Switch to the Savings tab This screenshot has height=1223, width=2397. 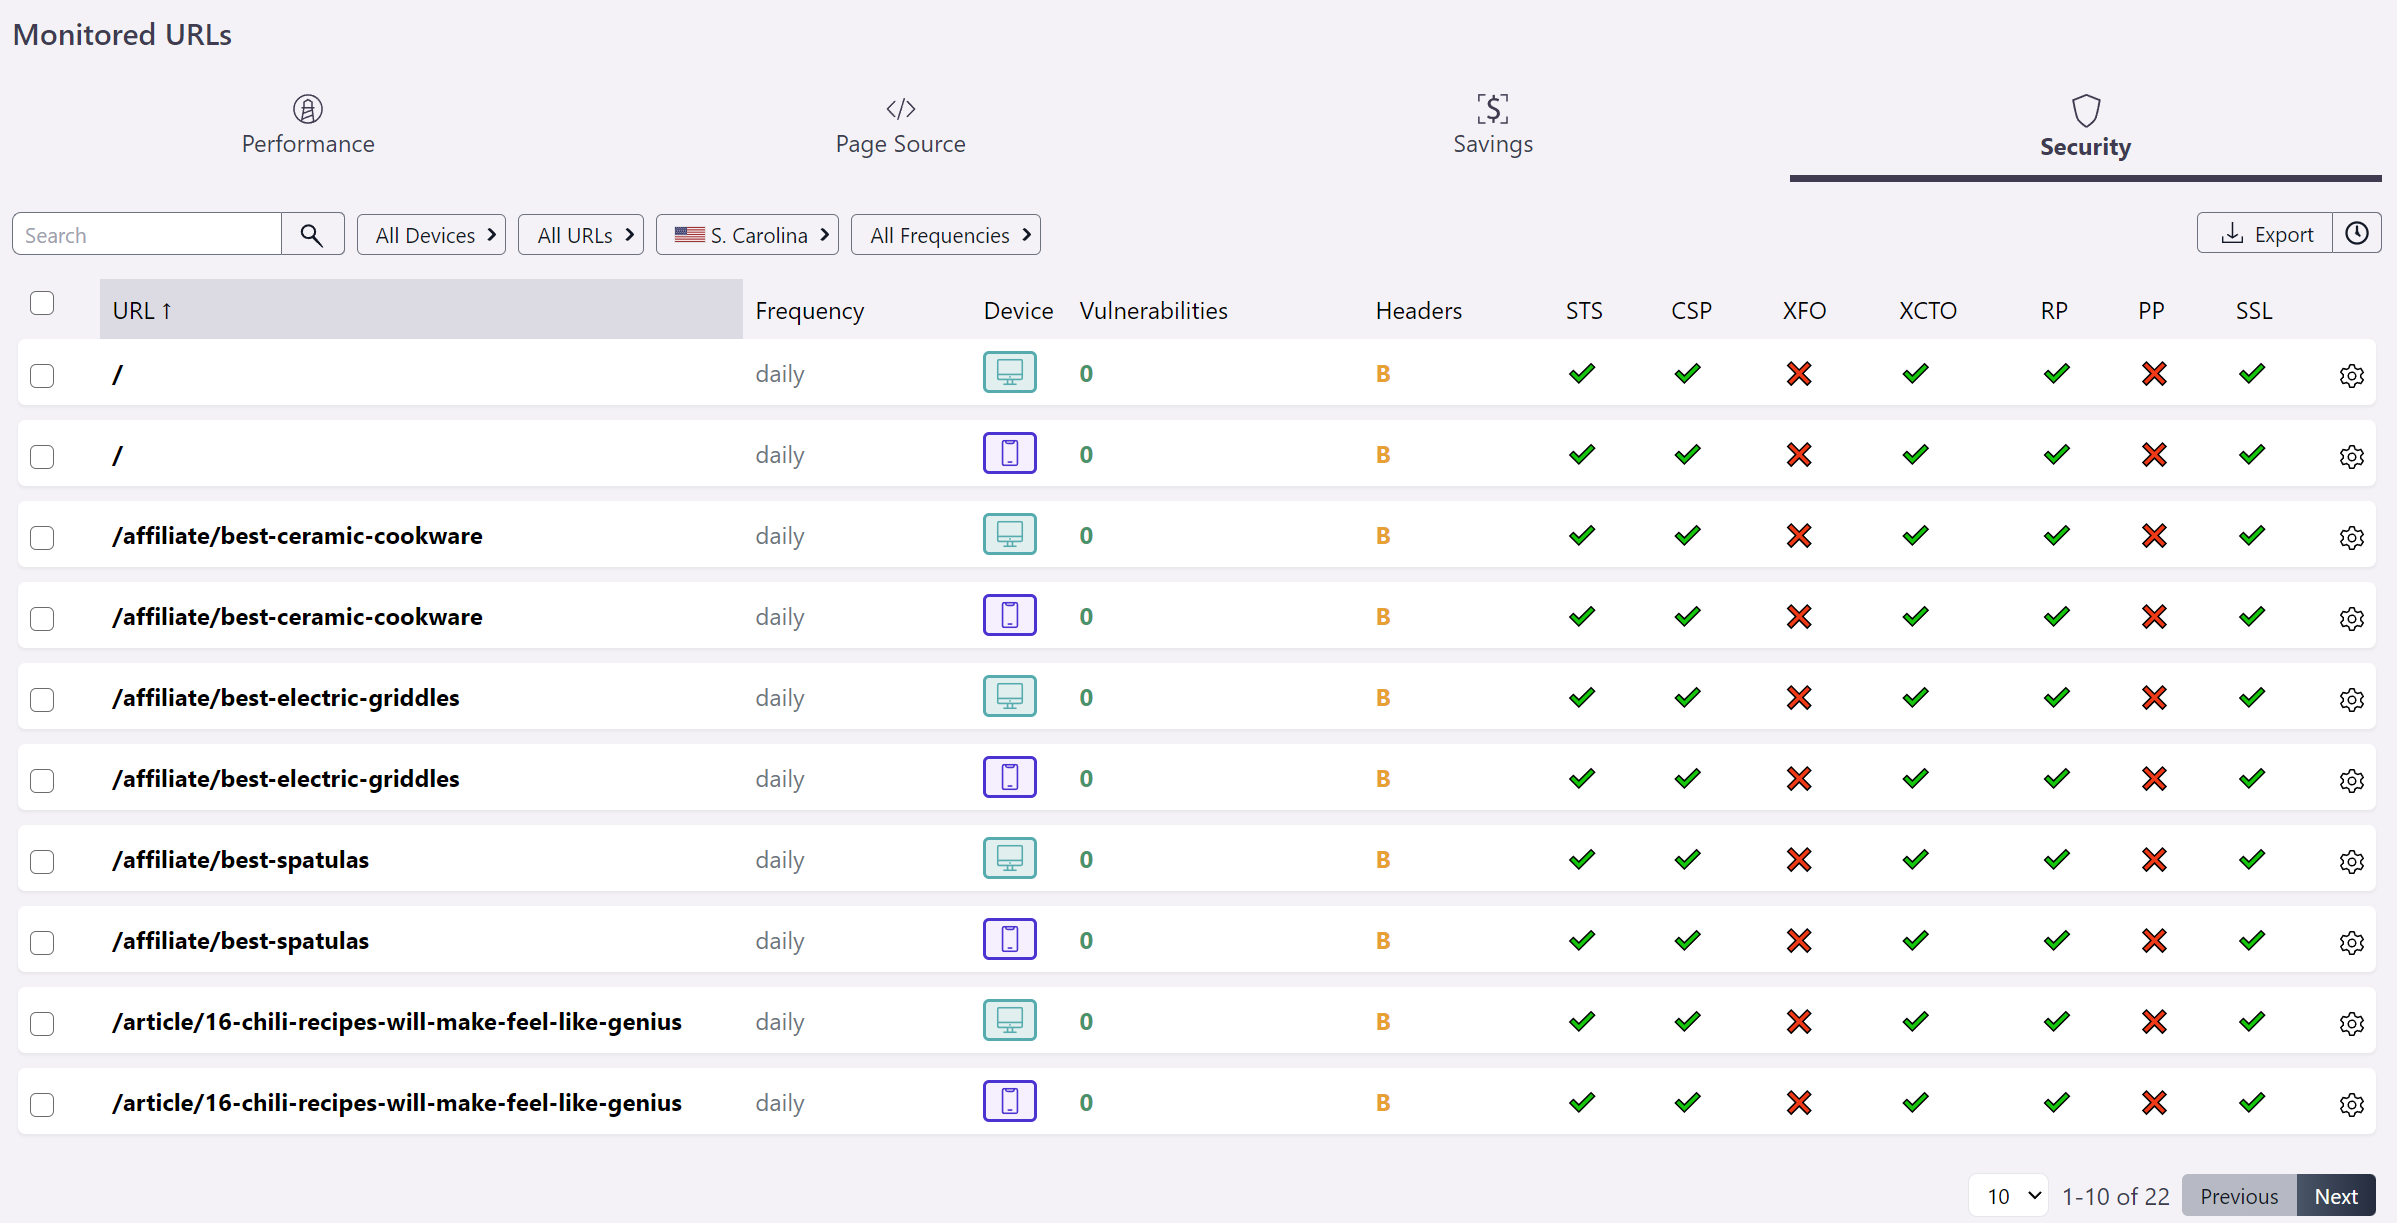1493,125
